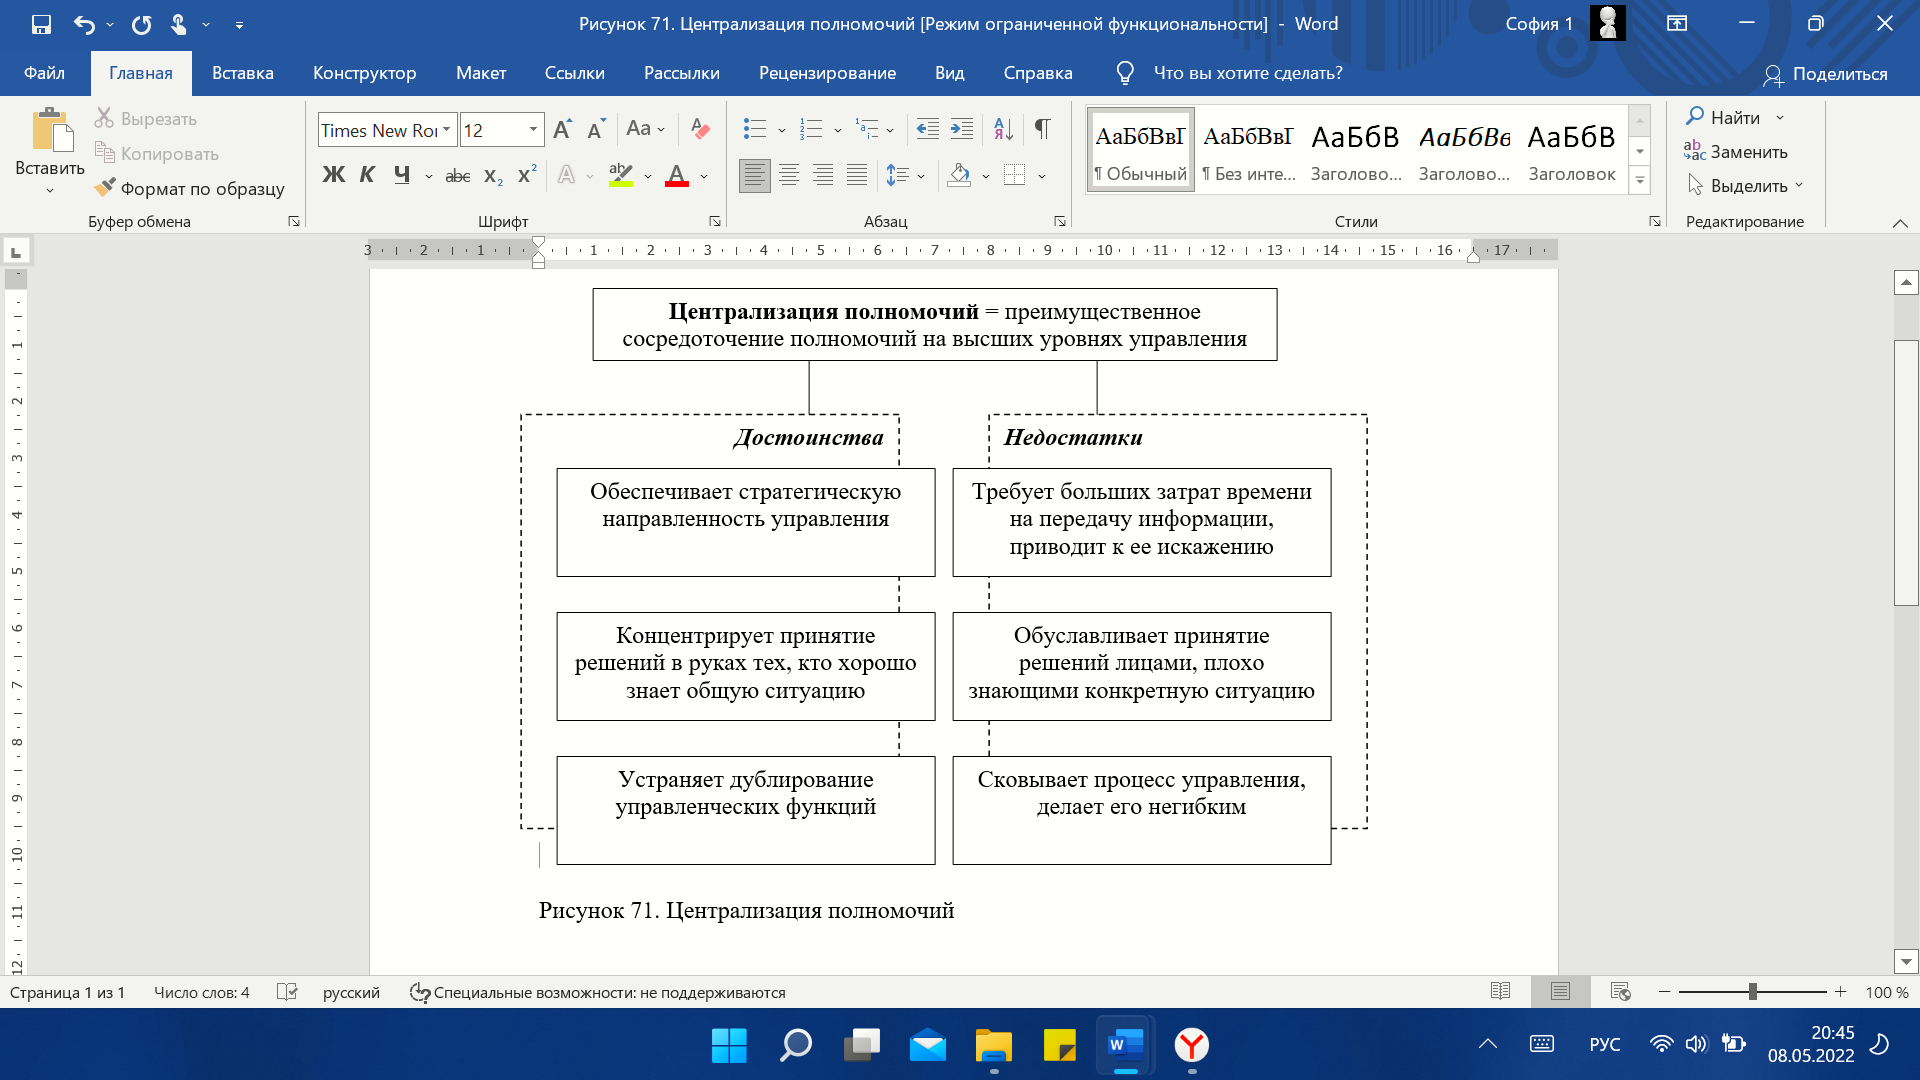Show or hide paragraph marks
The image size is (1920, 1080).
coord(1043,129)
